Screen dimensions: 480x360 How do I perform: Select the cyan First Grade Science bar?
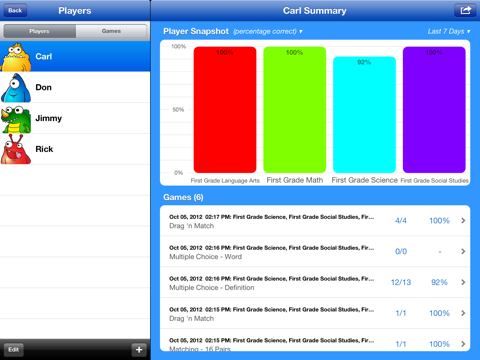point(364,115)
